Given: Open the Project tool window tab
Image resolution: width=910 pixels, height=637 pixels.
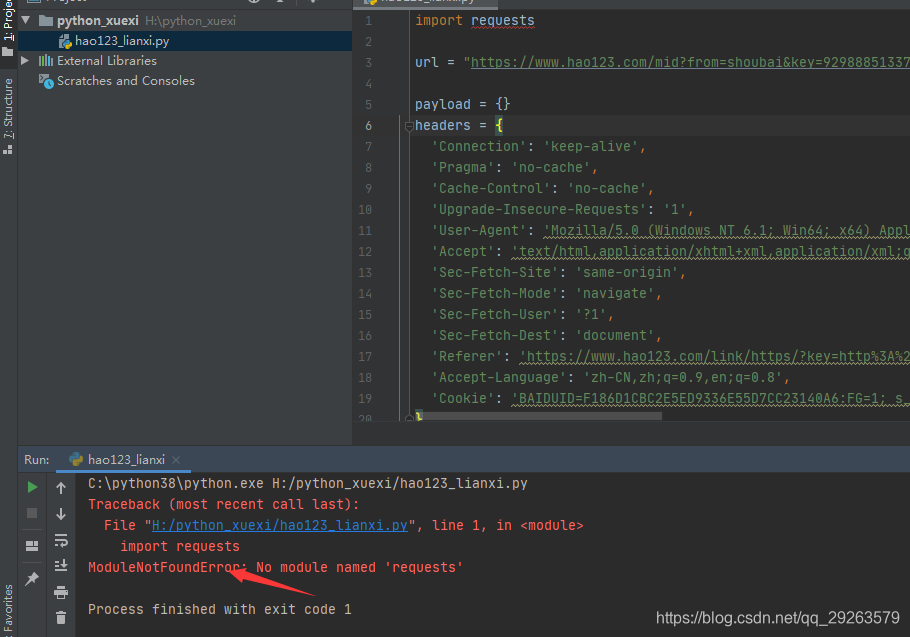Looking at the screenshot, I should point(8,26).
